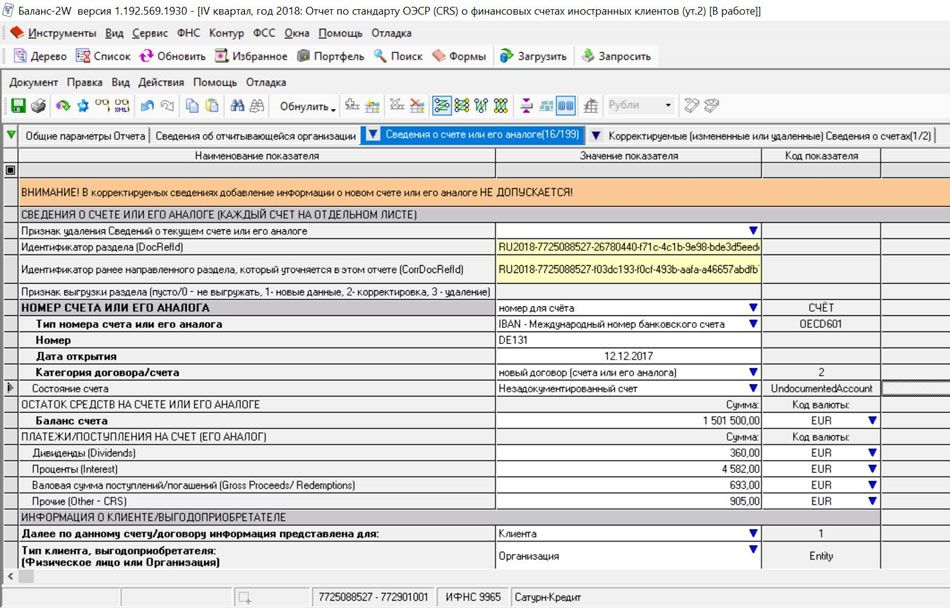Click the horizontal scrollbar left arrow

tap(10, 576)
